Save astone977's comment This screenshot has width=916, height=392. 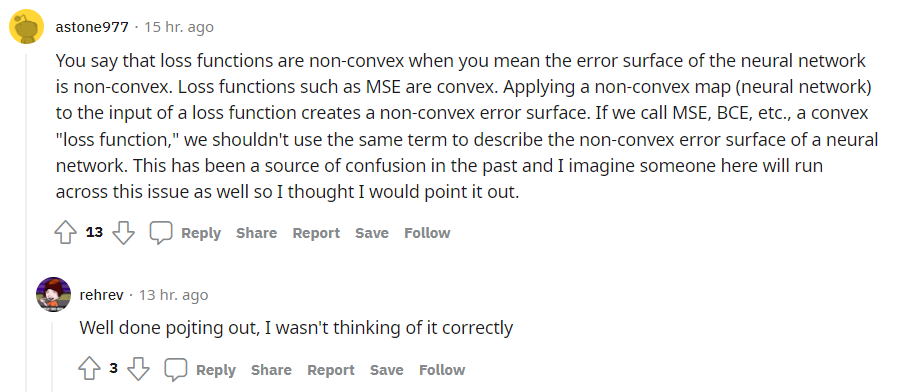coord(372,233)
